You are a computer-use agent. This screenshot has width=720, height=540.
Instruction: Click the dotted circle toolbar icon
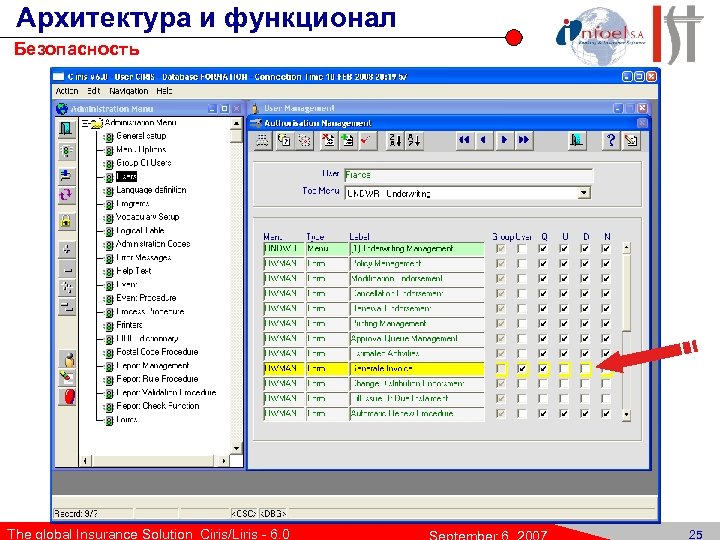(304, 140)
